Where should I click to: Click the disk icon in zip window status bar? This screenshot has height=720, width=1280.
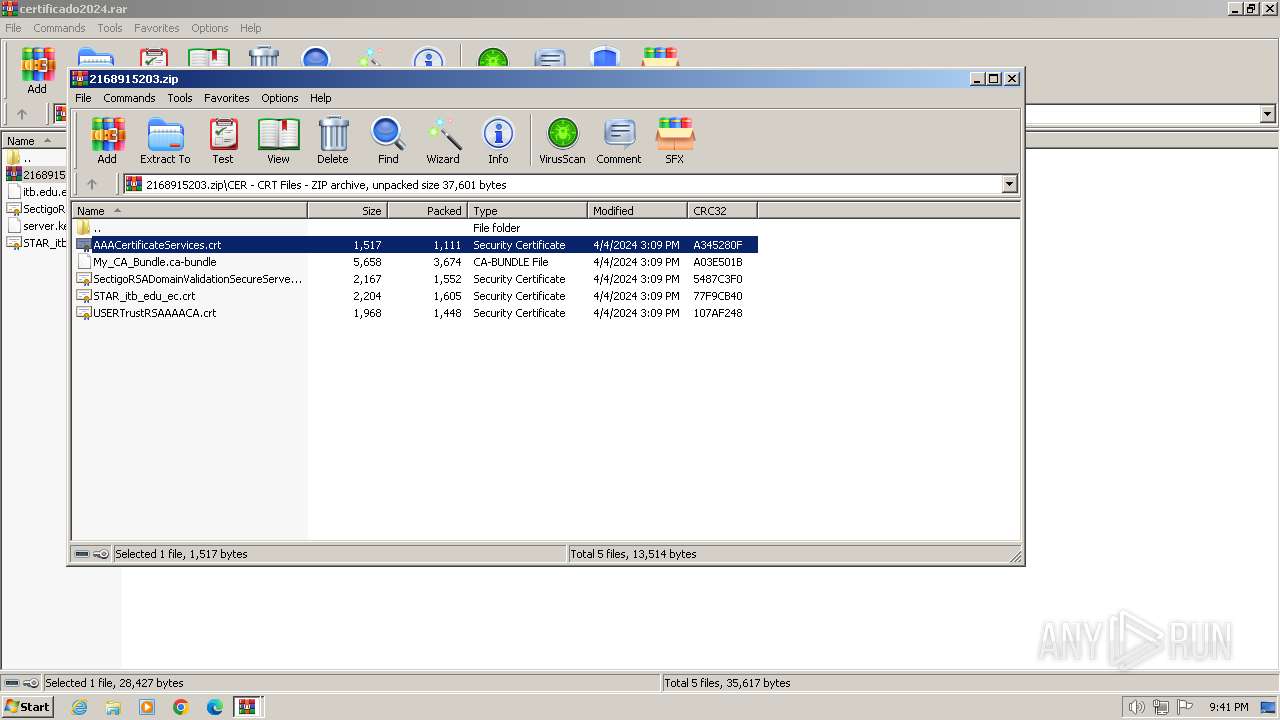(82, 554)
